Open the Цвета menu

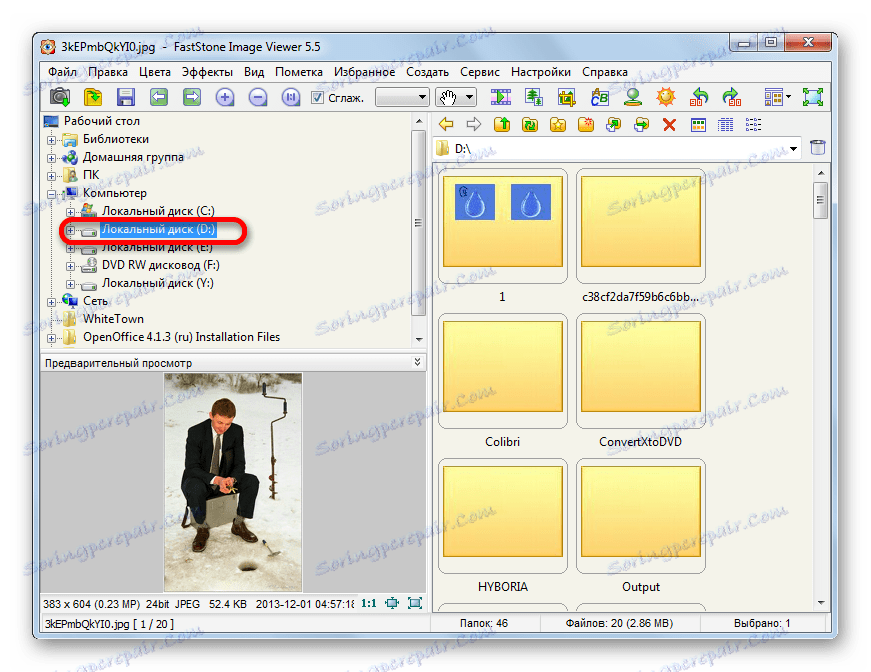(x=155, y=72)
